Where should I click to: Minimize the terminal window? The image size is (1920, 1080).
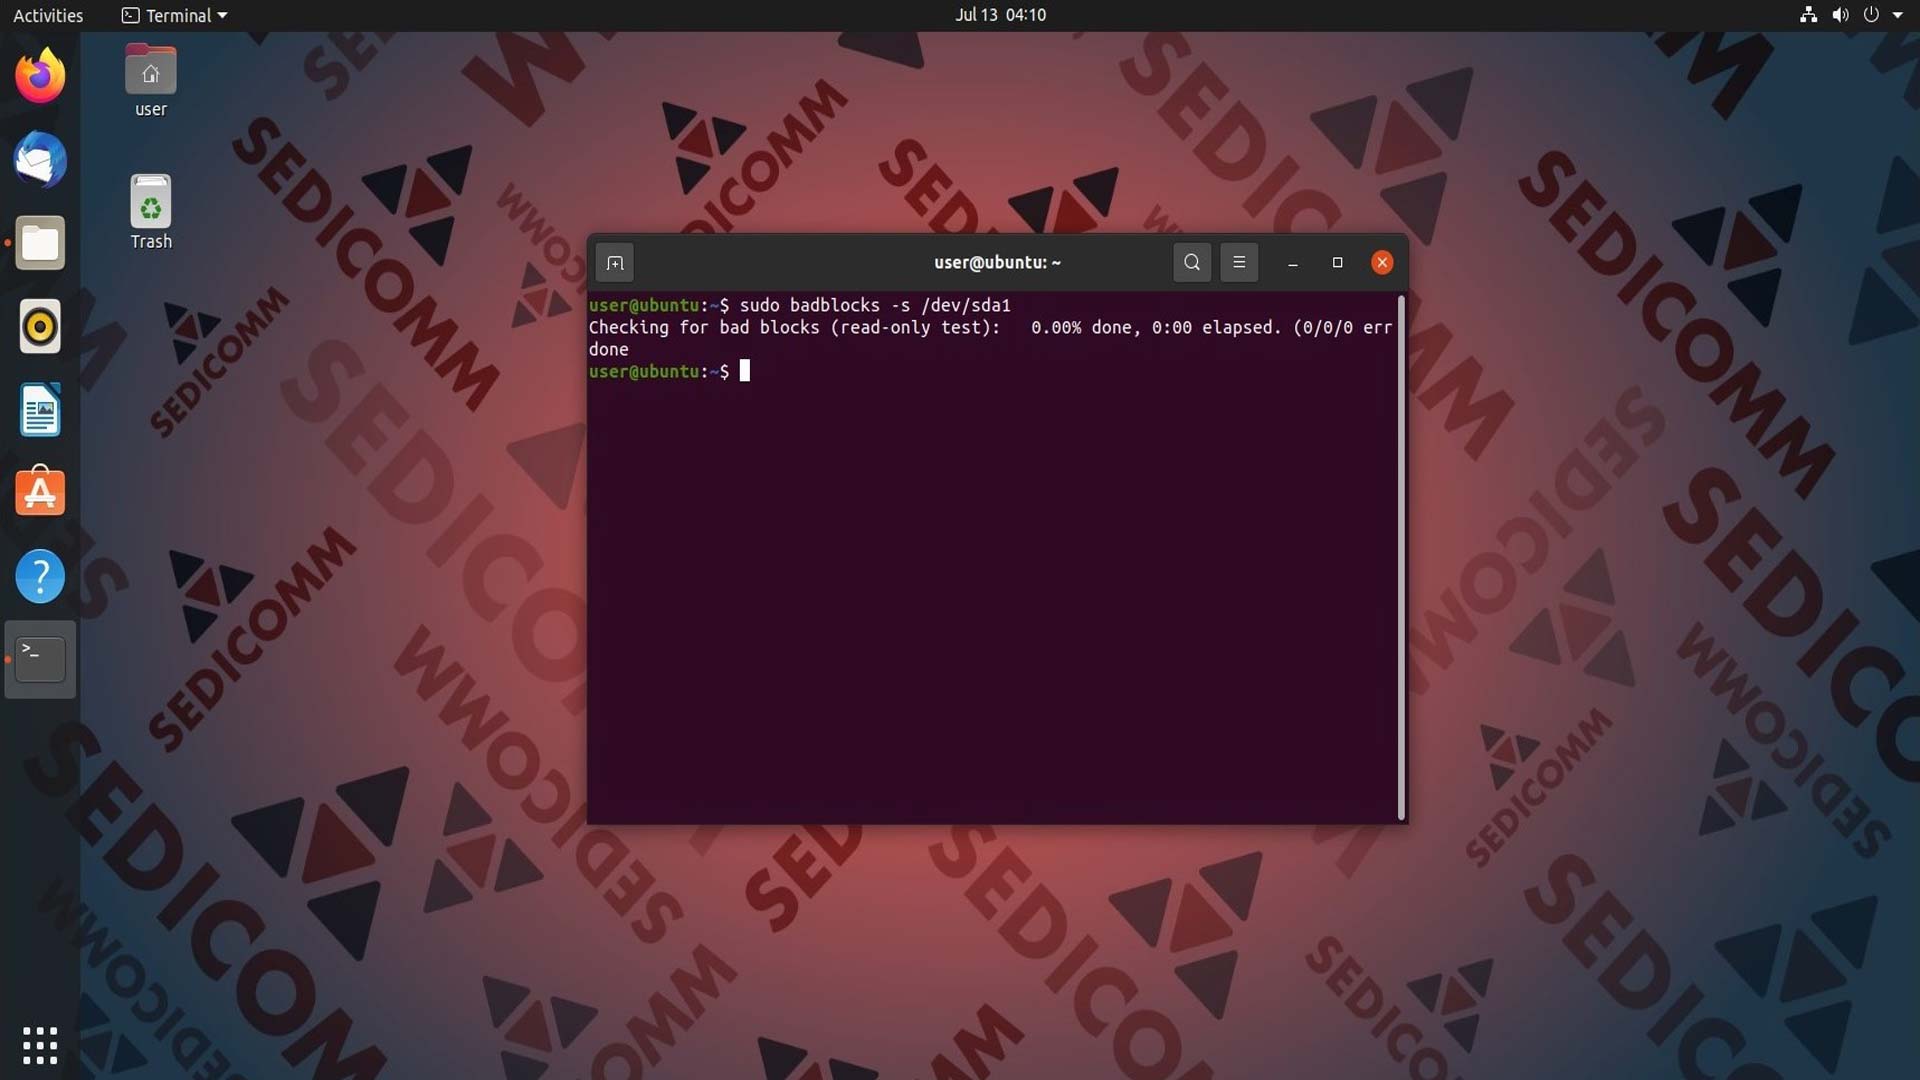pyautogui.click(x=1293, y=263)
